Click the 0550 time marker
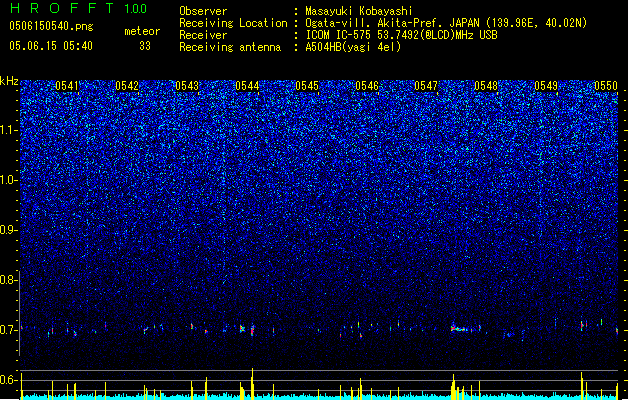The height and width of the screenshot is (400, 629). [x=606, y=86]
